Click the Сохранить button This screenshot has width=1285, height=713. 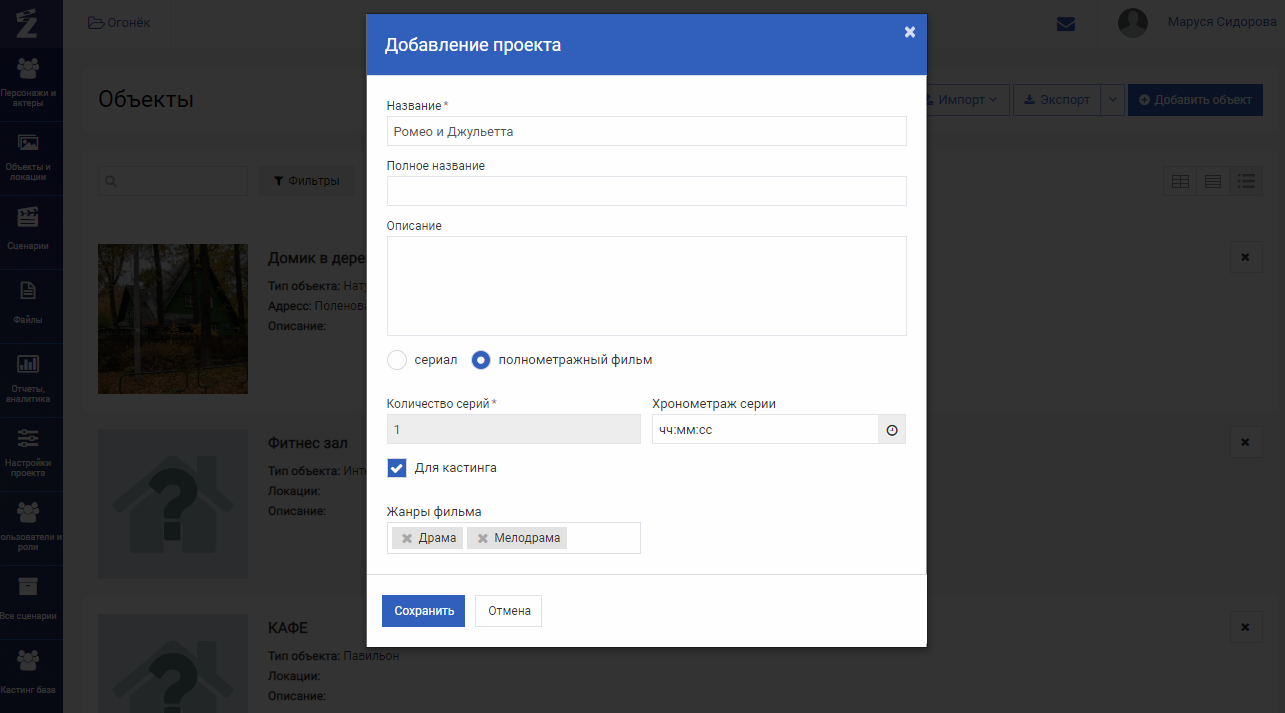tap(423, 611)
